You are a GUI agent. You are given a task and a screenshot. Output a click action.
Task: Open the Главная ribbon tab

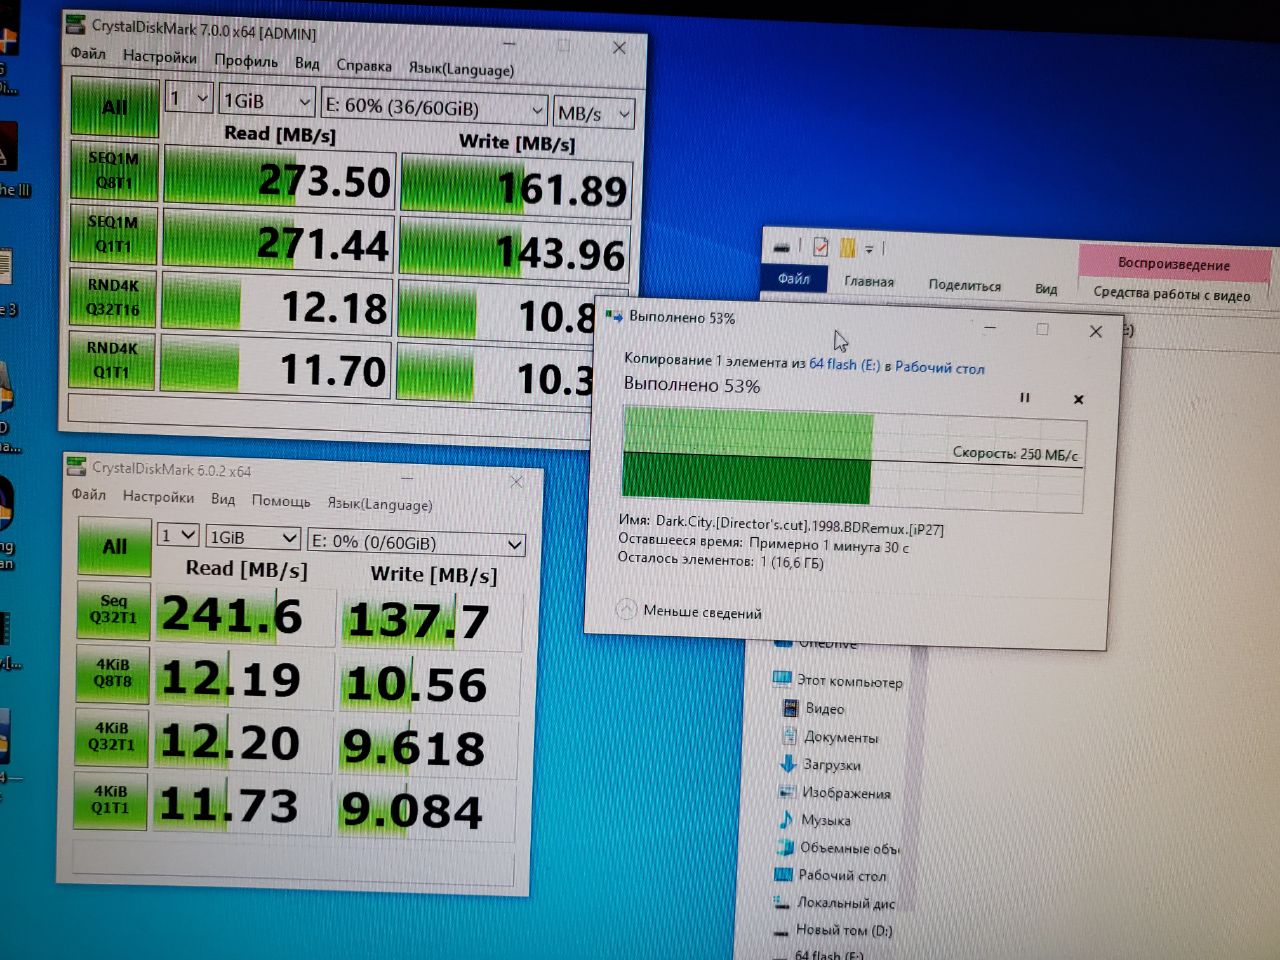point(869,281)
